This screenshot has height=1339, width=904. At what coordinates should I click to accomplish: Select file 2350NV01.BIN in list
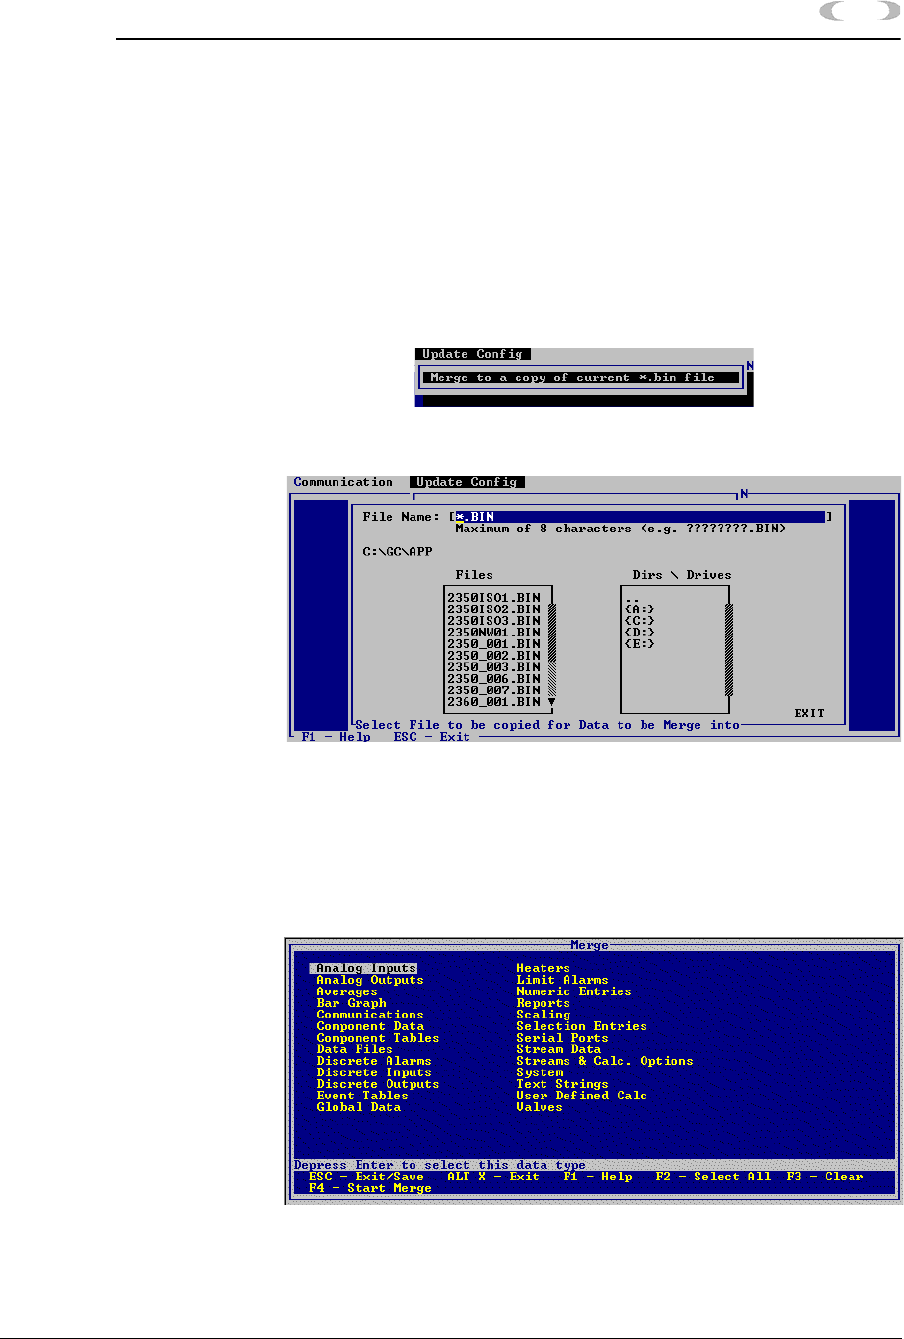point(494,632)
